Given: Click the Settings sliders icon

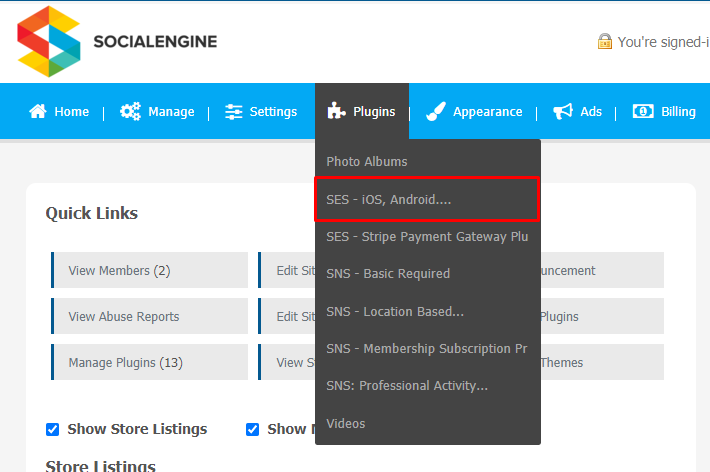Looking at the screenshot, I should pos(234,111).
